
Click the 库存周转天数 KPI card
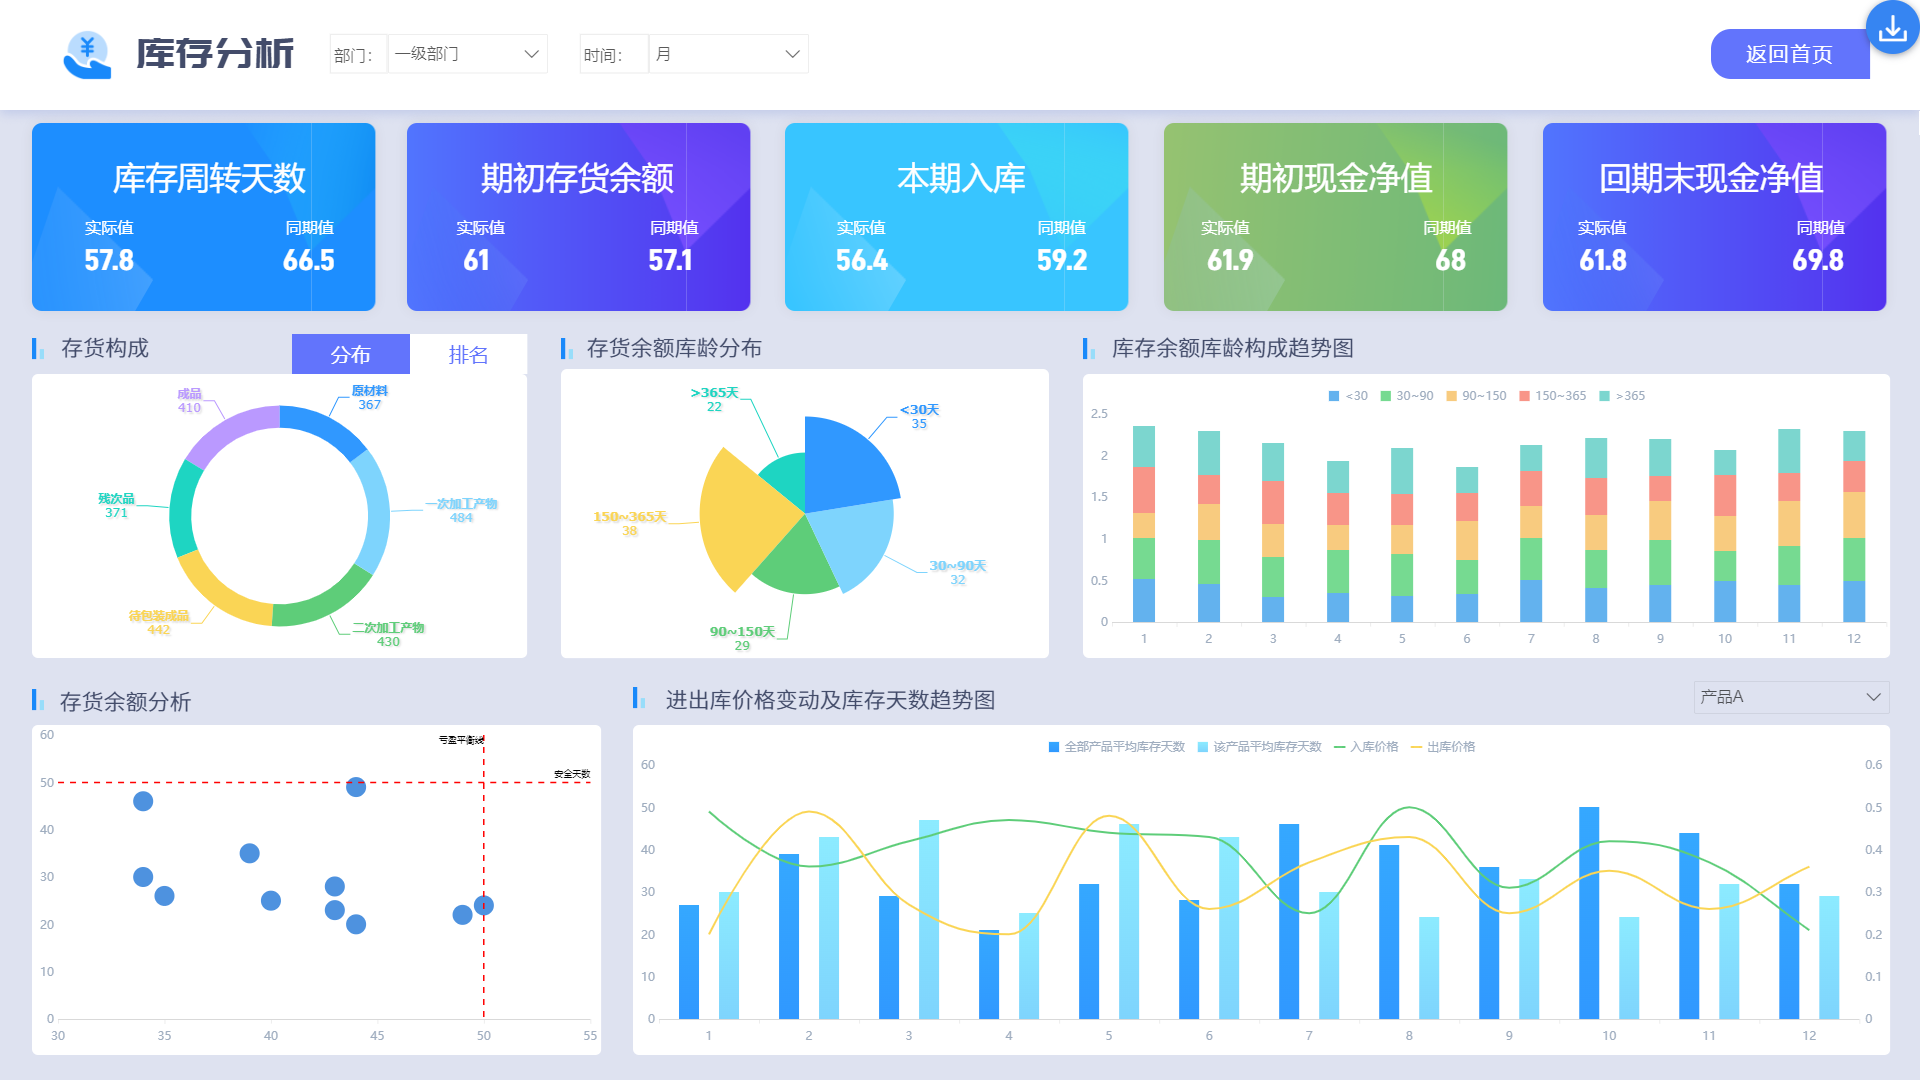tap(204, 217)
